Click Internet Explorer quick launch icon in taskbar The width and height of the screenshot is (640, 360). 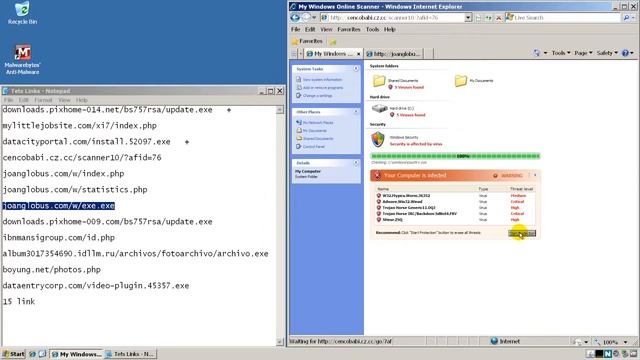(33, 354)
